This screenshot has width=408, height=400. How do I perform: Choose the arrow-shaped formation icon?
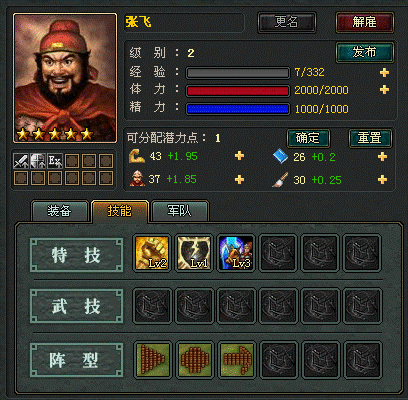(x=237, y=359)
